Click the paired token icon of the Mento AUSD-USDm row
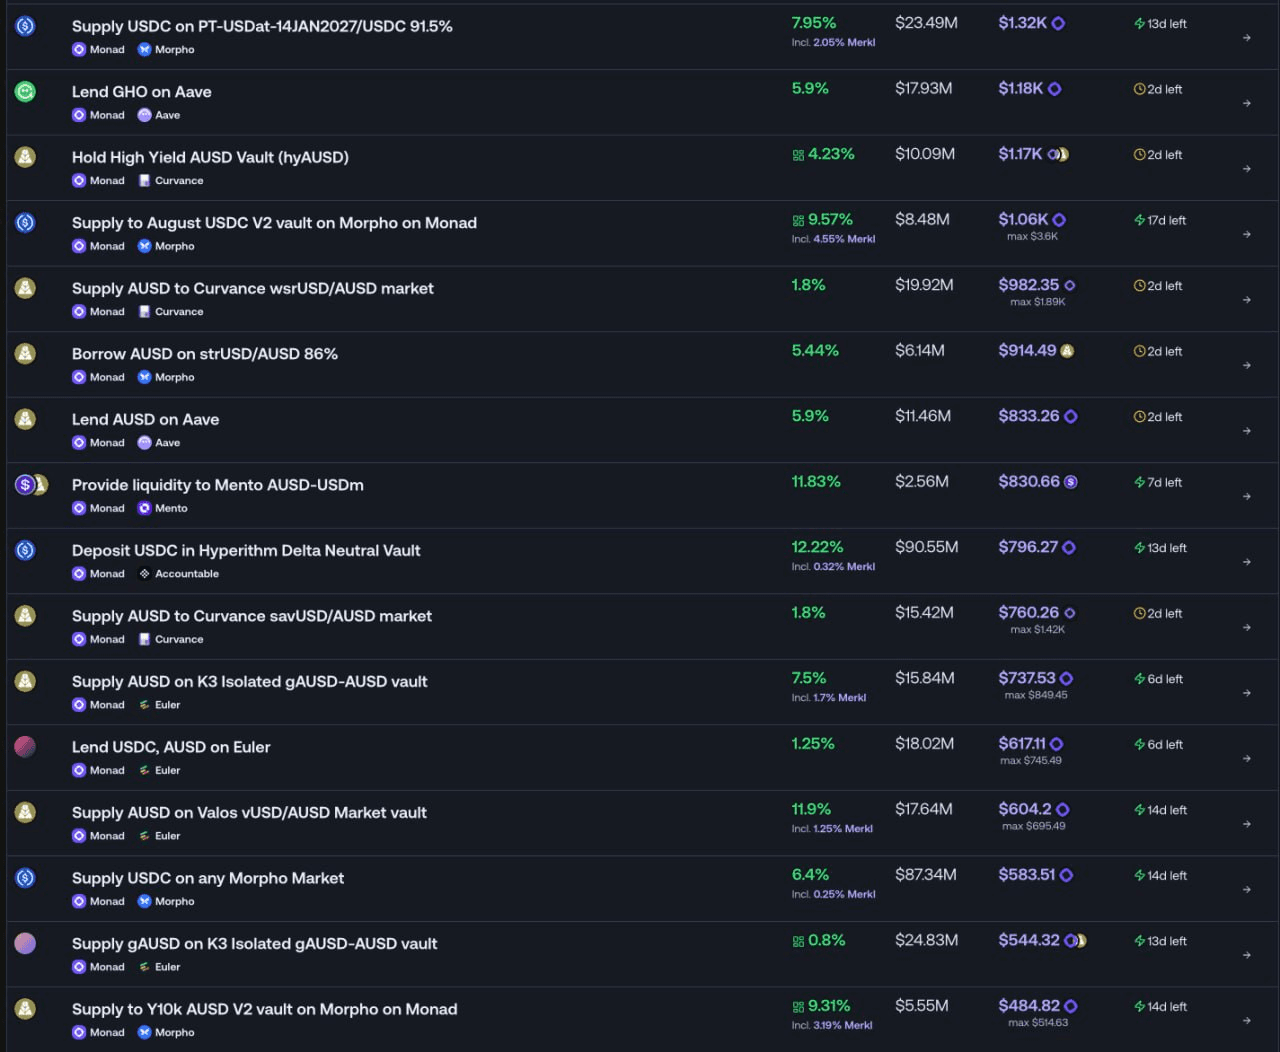This screenshot has width=1280, height=1052. (x=31, y=485)
